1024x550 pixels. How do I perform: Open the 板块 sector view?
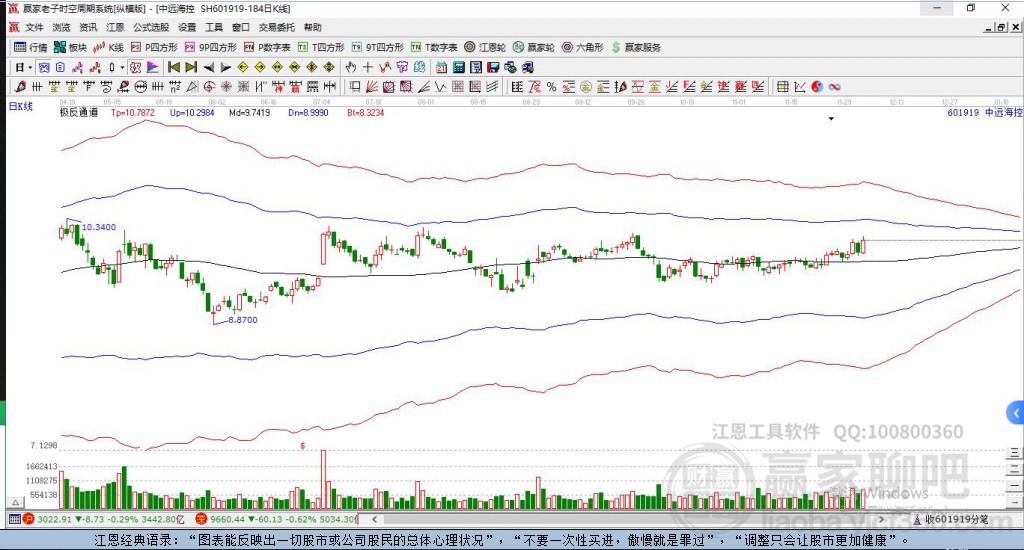tap(70, 47)
